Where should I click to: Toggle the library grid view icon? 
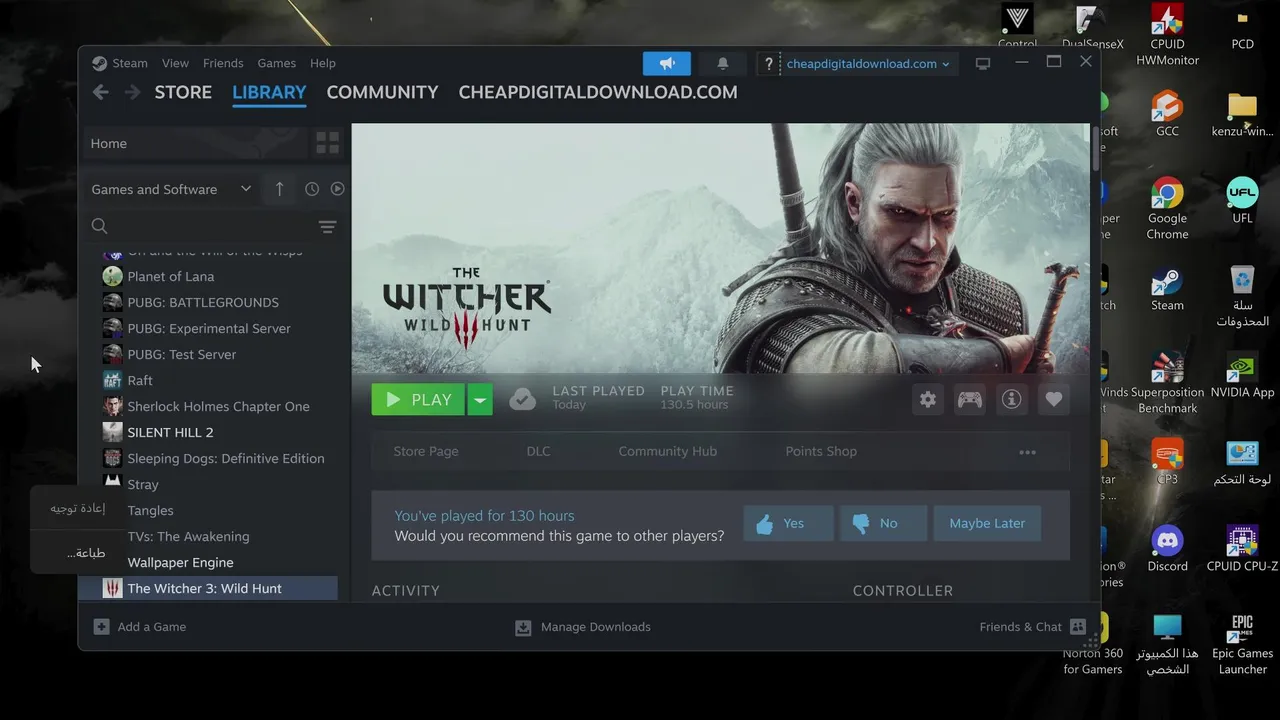327,143
